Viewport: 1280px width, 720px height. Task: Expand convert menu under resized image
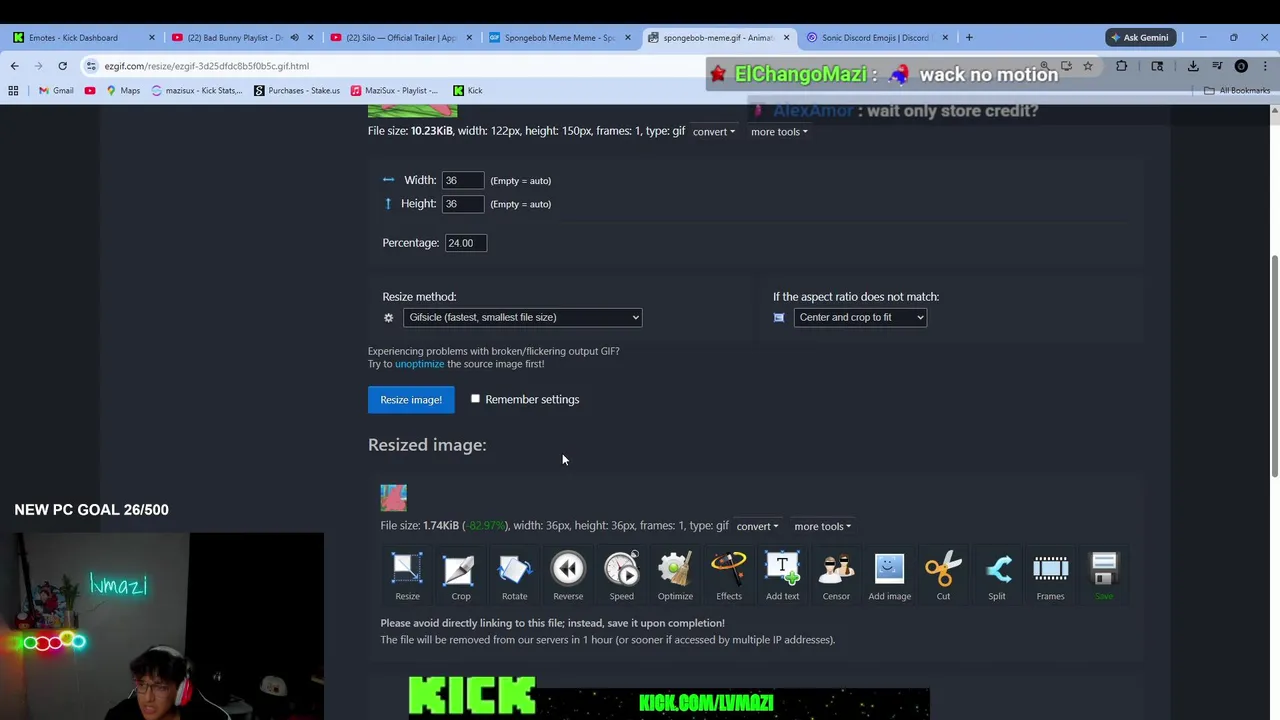[757, 526]
